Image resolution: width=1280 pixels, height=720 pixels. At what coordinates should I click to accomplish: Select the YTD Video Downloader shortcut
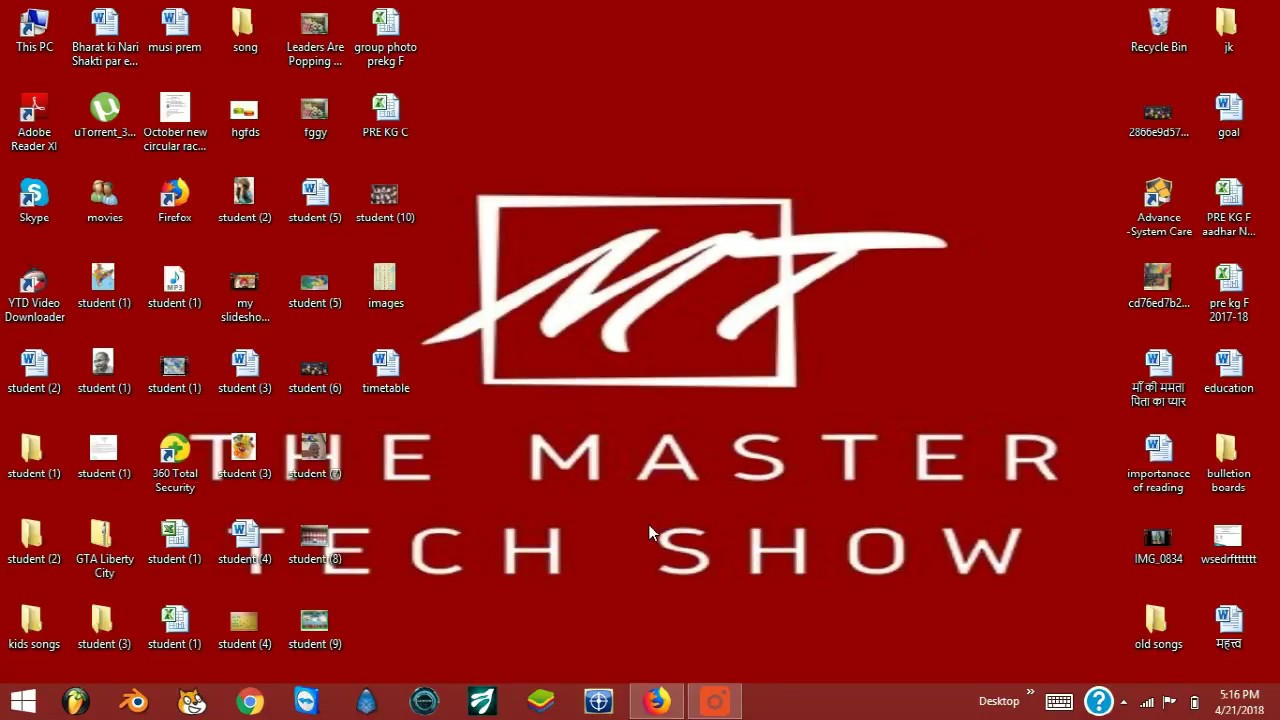[x=34, y=294]
